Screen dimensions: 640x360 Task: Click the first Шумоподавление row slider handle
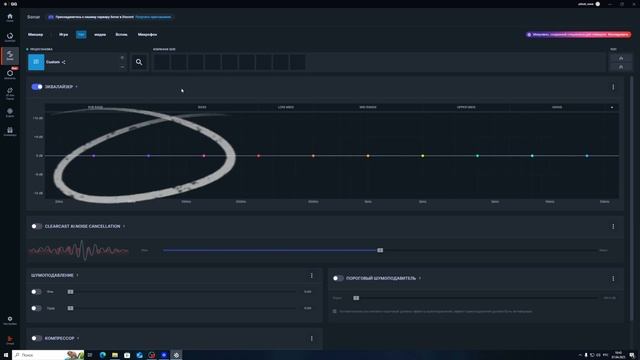coord(71,292)
